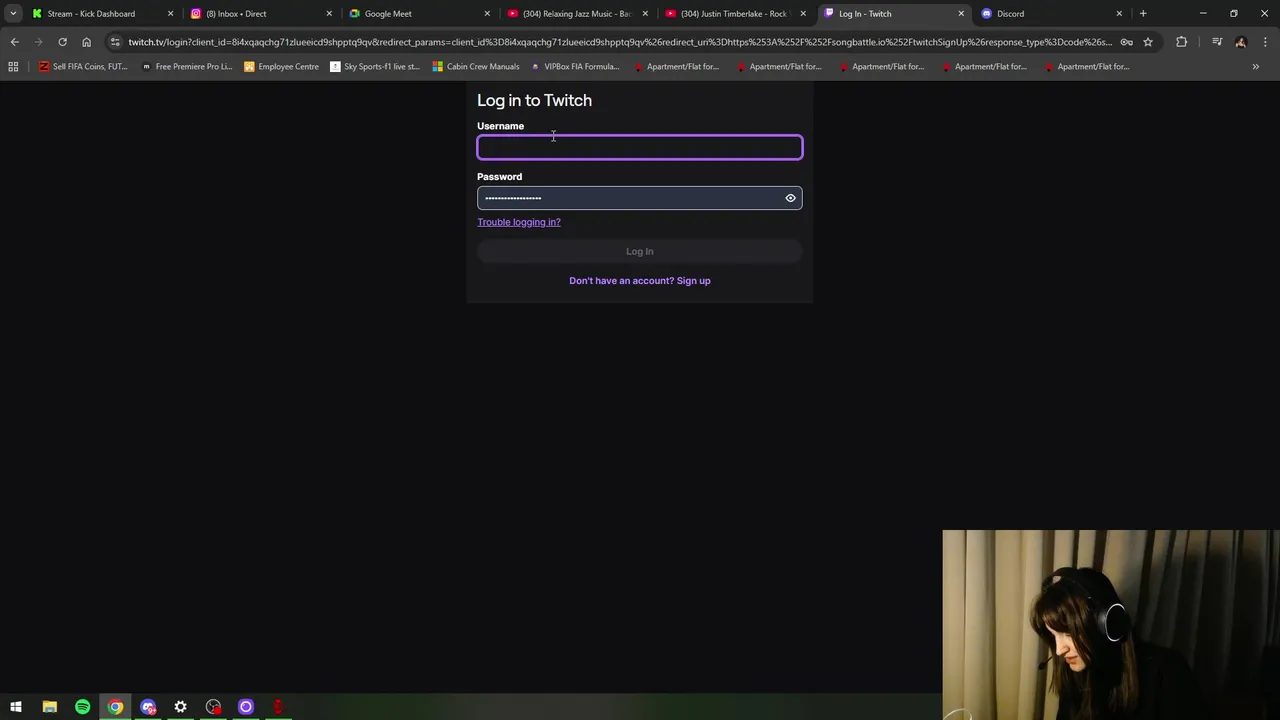
Task: Open Spotify from the taskbar
Action: pos(82,707)
